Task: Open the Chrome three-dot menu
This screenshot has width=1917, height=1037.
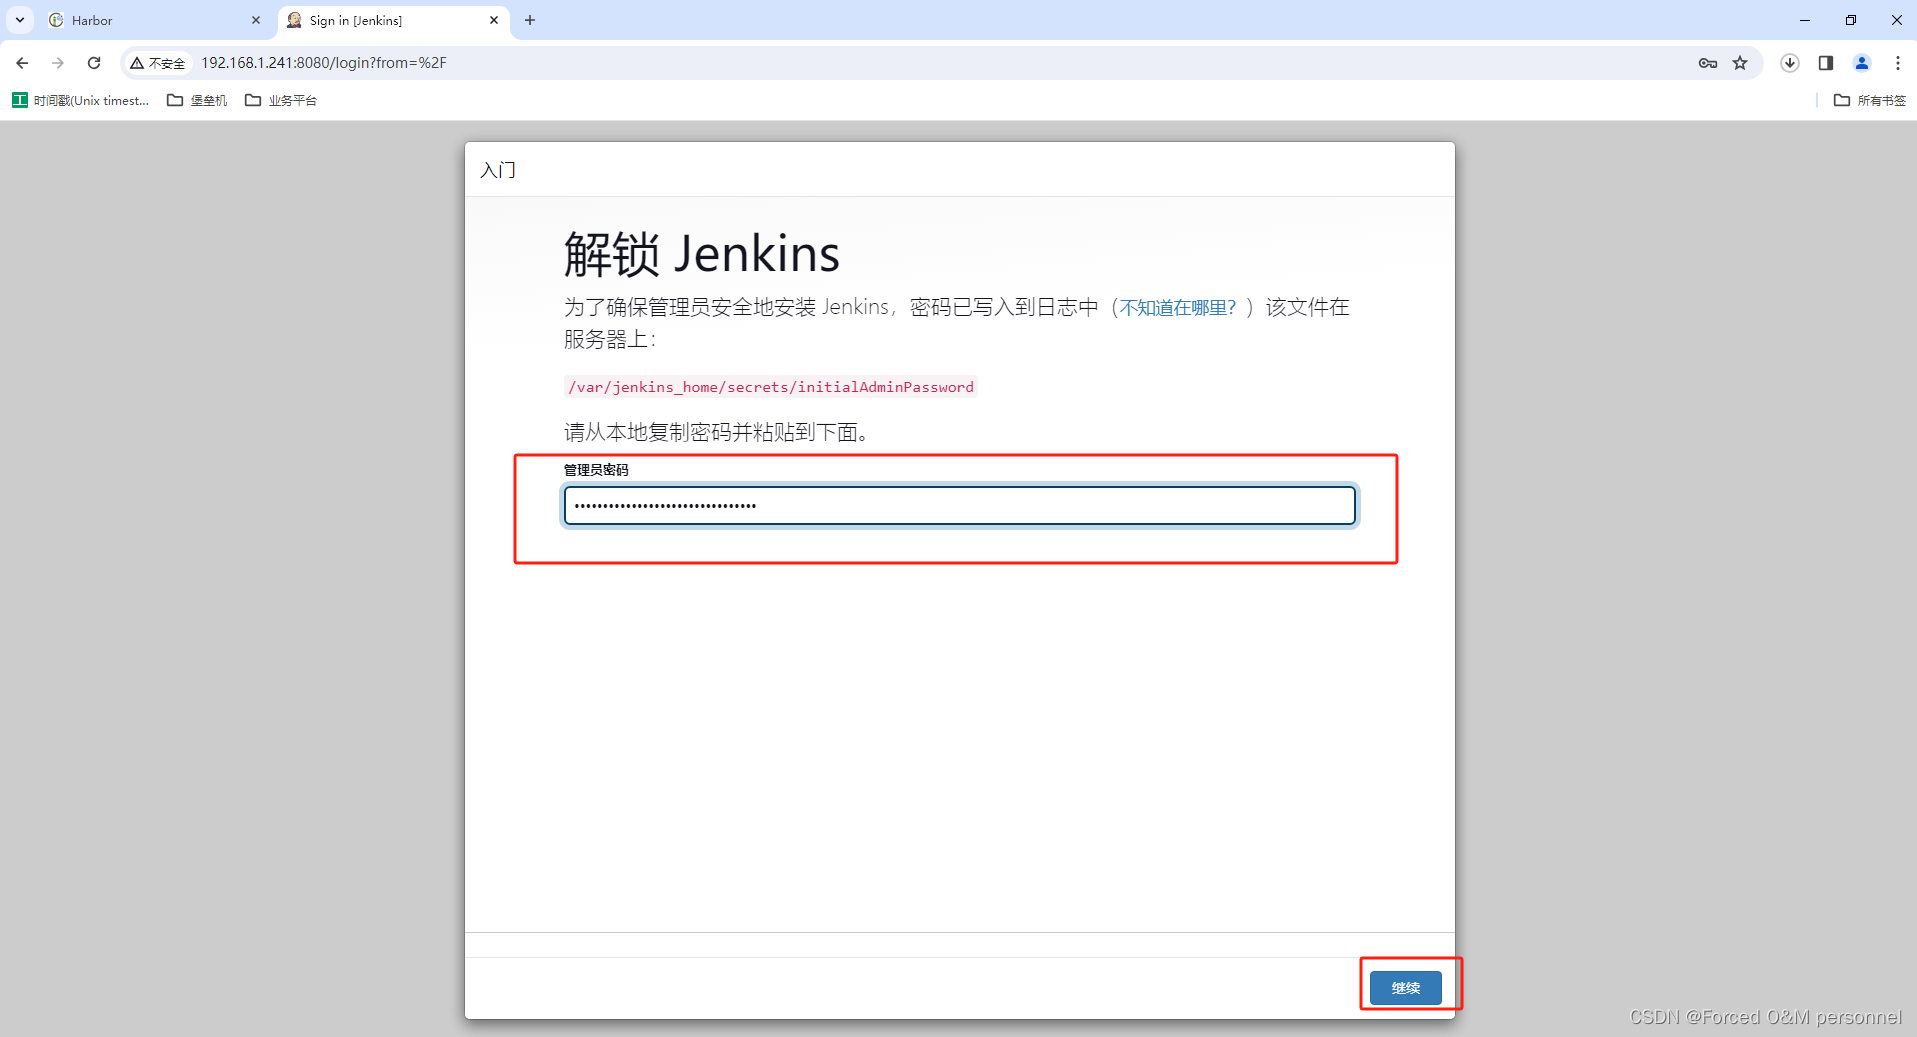Action: pyautogui.click(x=1898, y=63)
